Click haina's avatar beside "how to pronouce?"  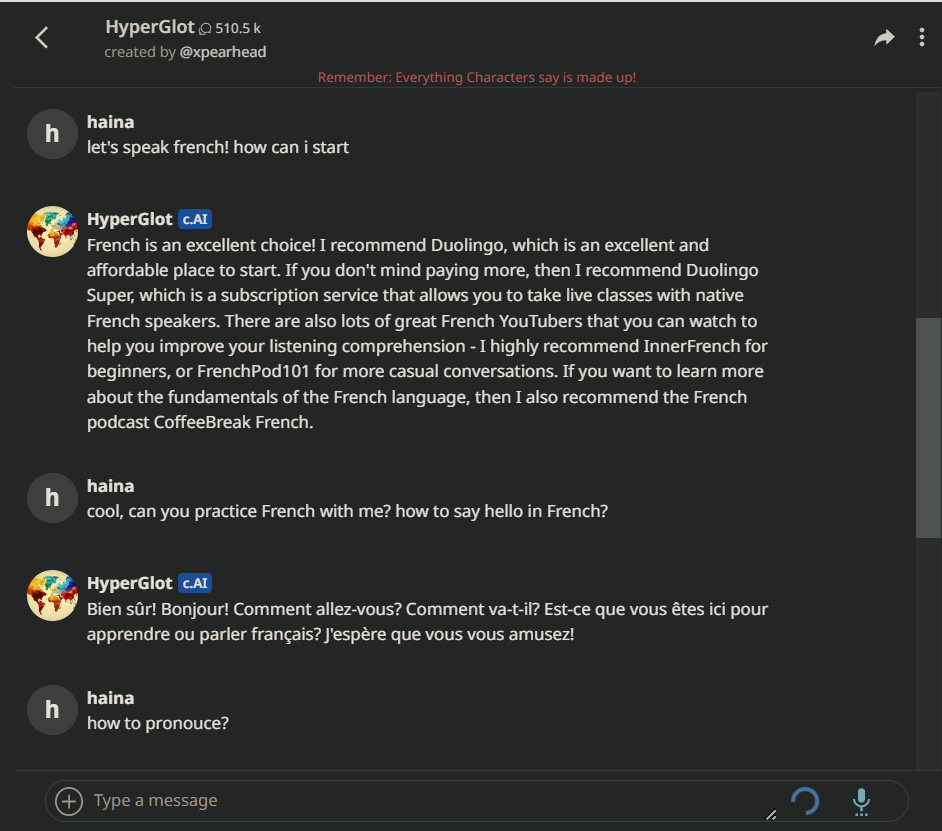pos(52,710)
